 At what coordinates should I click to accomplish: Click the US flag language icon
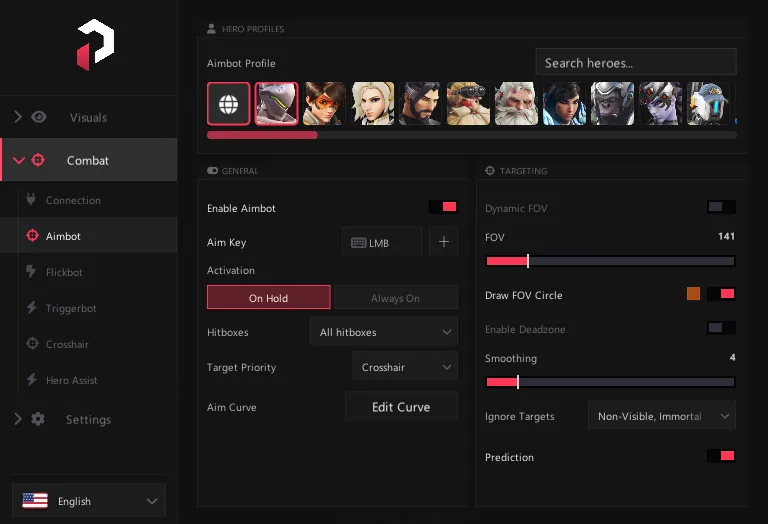pos(35,501)
